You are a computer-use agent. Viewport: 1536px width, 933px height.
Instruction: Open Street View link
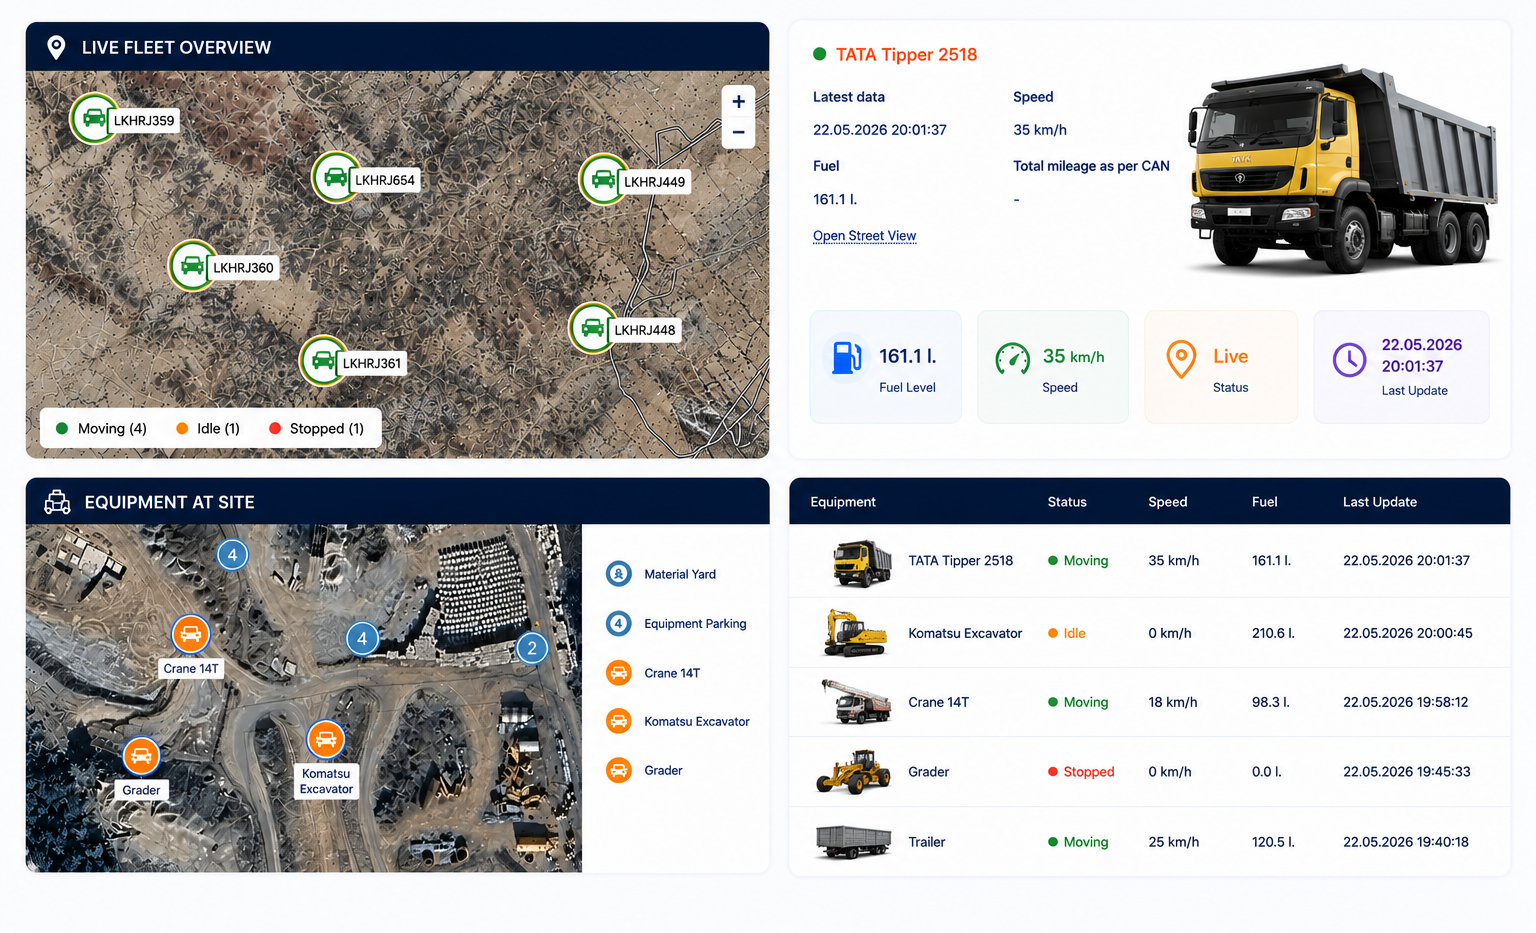coord(864,236)
